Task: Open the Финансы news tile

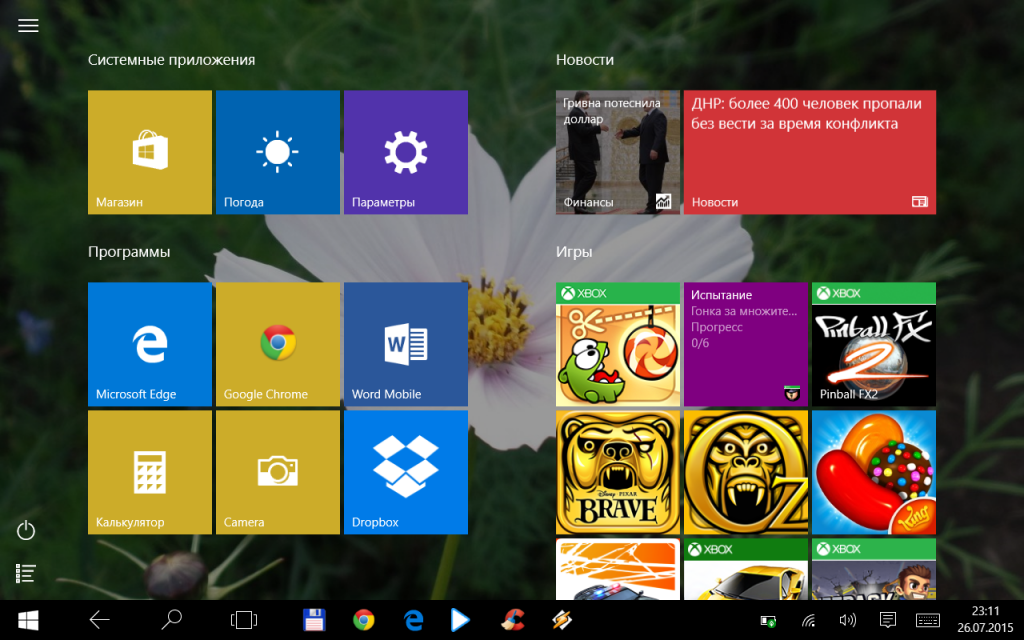Action: (618, 152)
